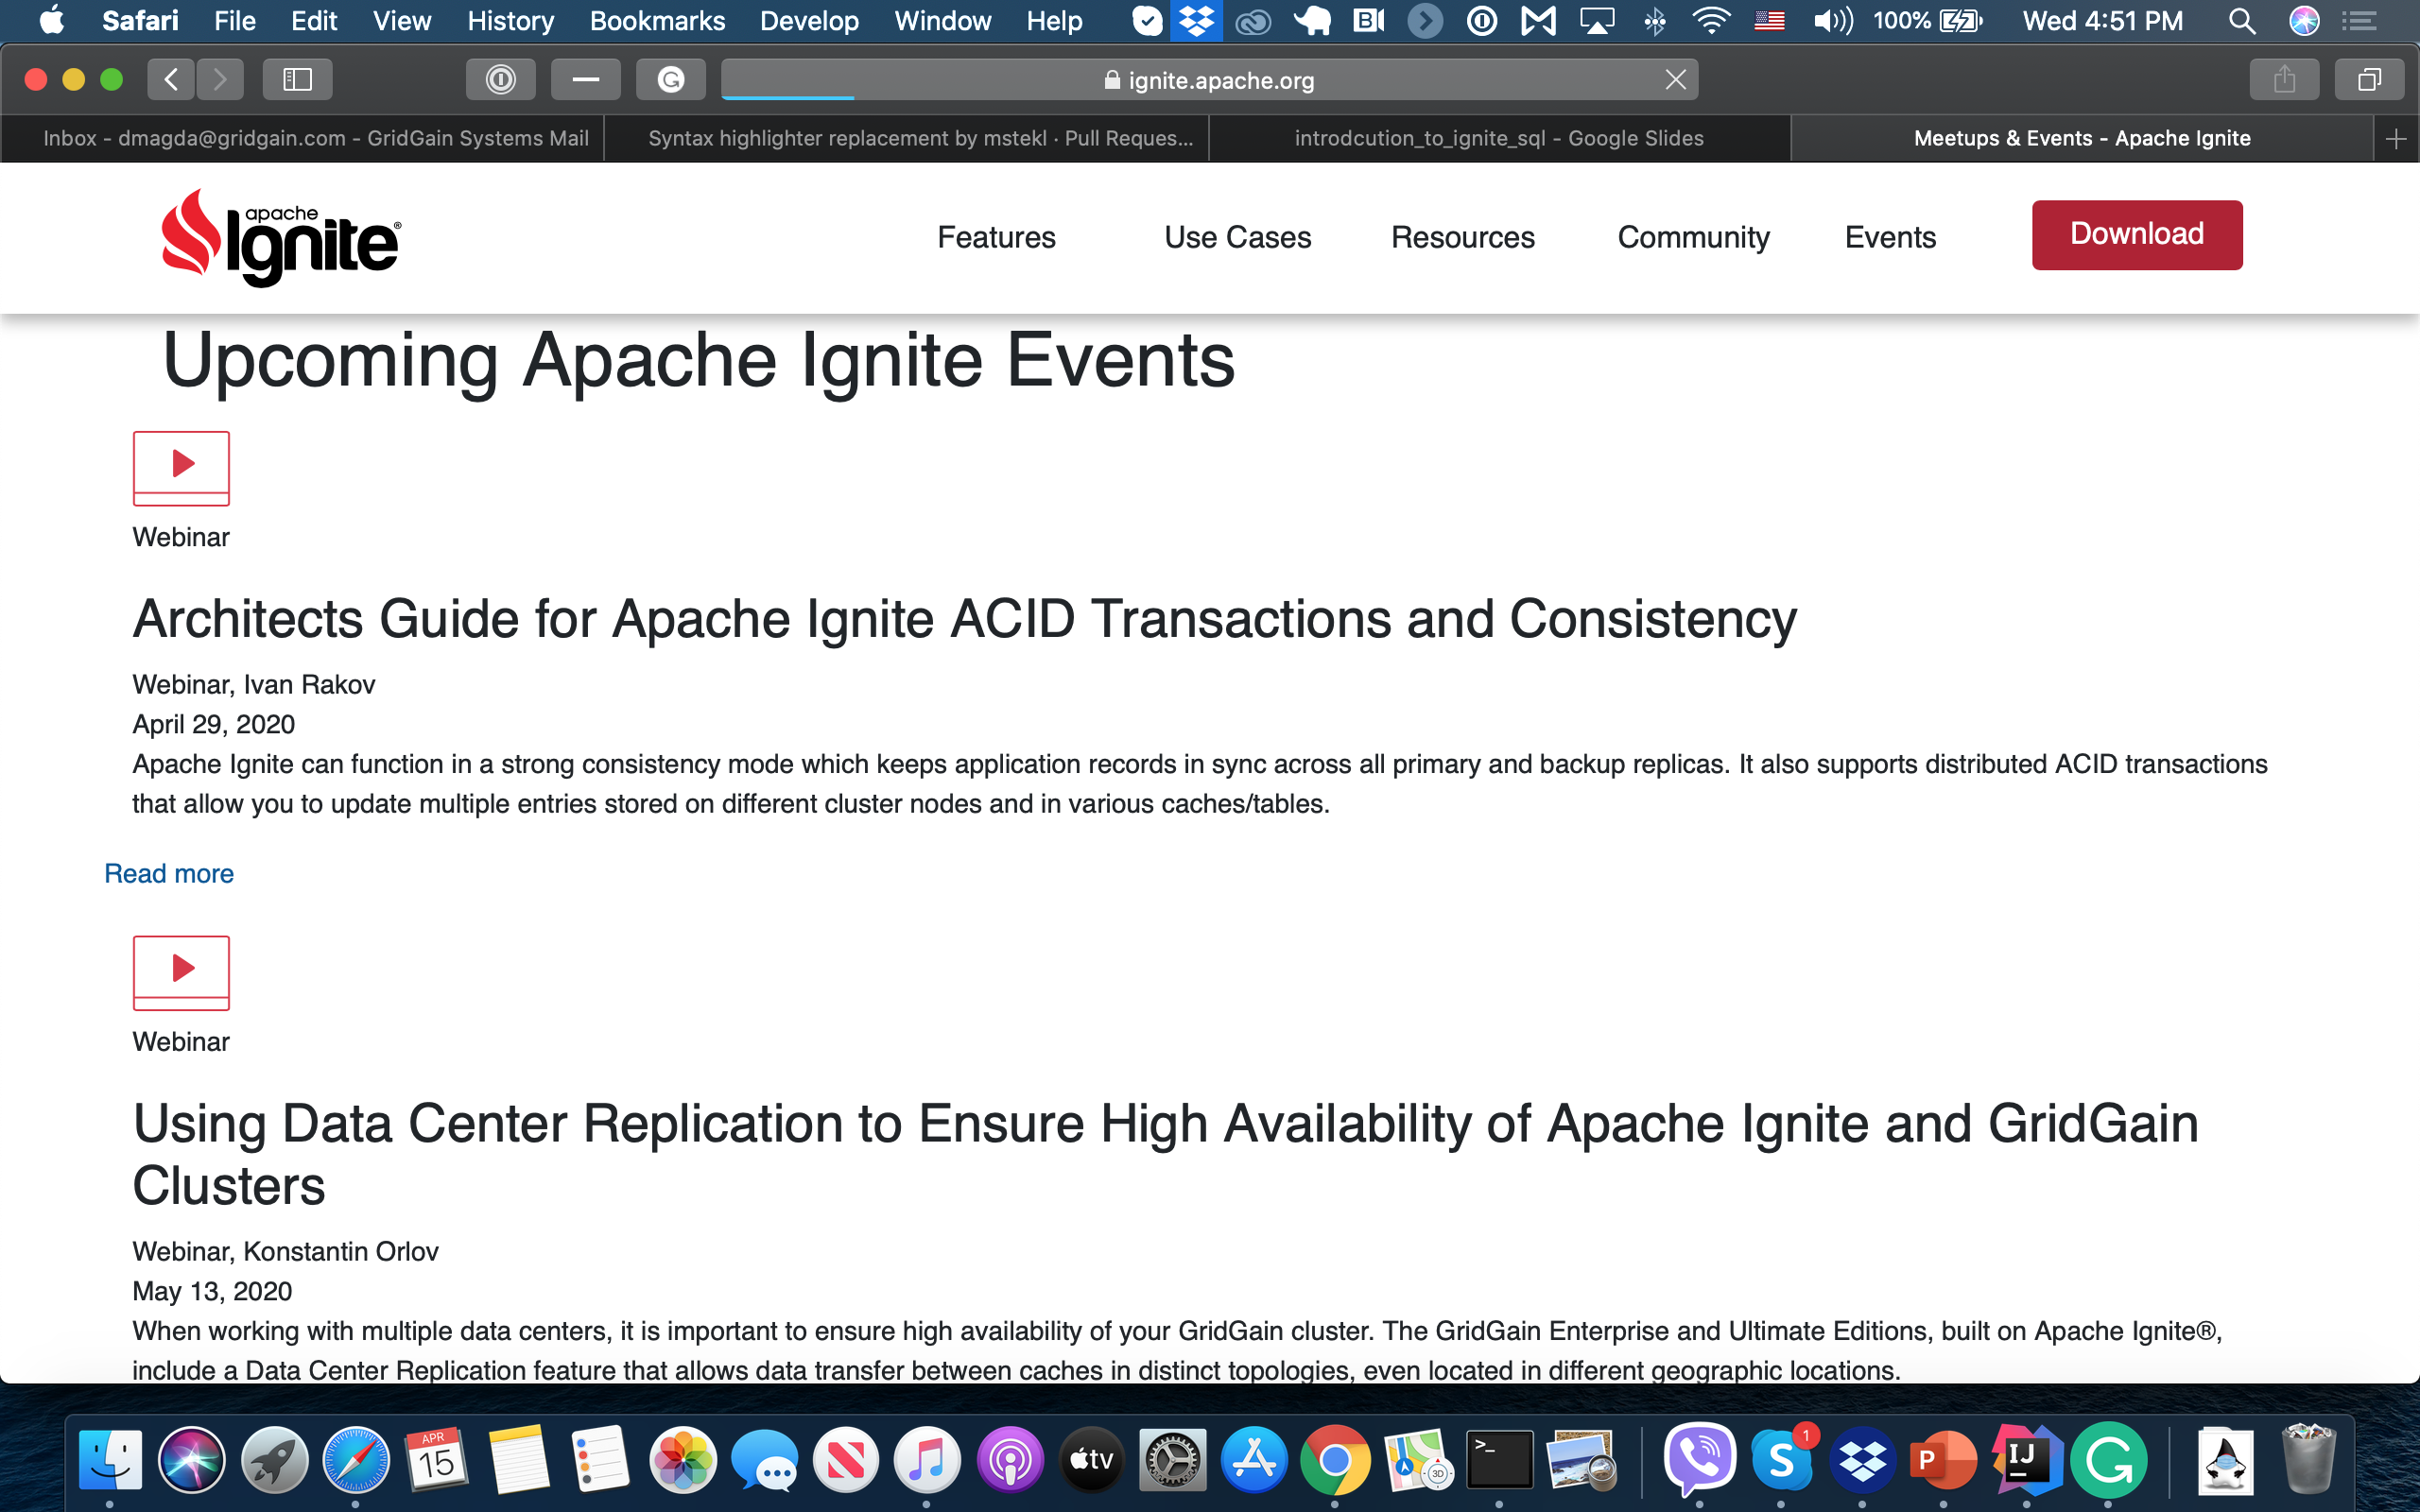Click the Grammarly extension icon in toolbar
This screenshot has width=2420, height=1512.
670,79
